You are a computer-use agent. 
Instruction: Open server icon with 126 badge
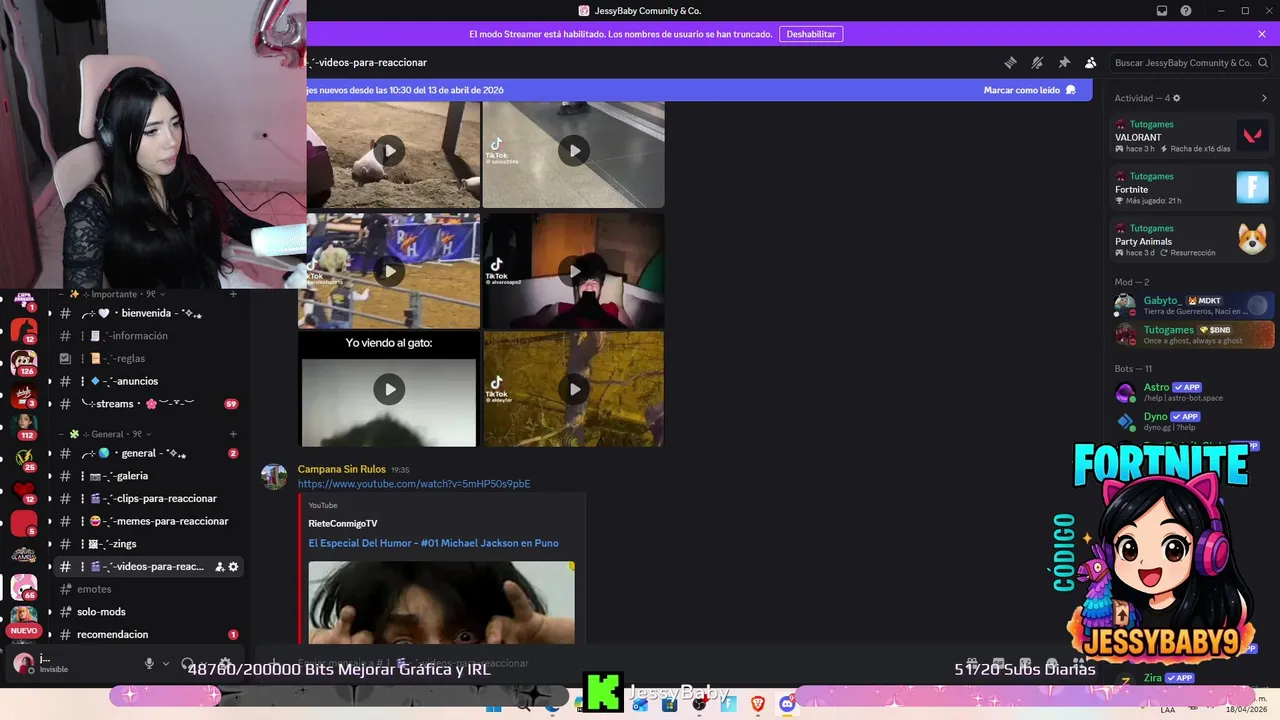[24, 362]
